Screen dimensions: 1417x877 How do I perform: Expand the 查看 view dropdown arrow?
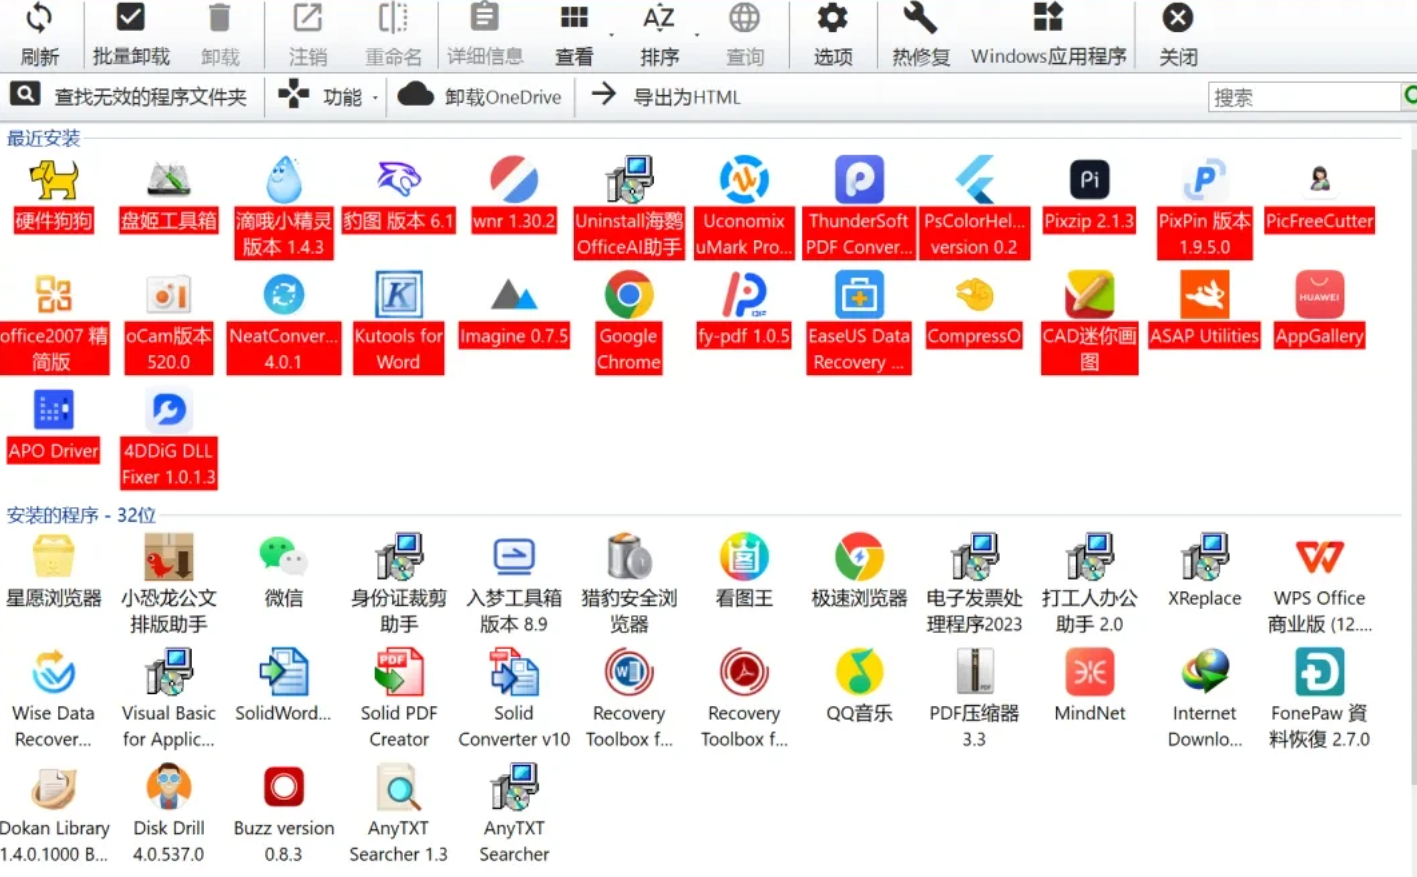click(x=611, y=35)
